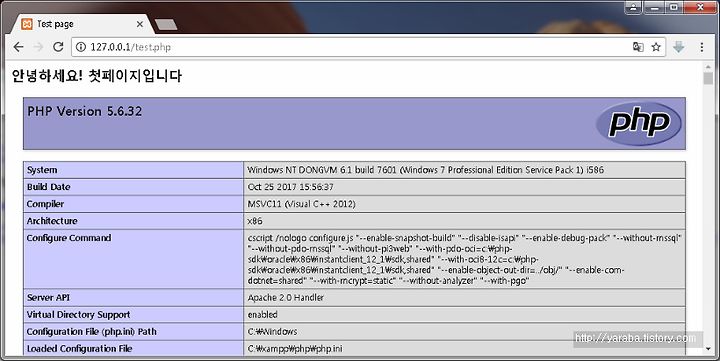Screen dimensions: 720x361
Task: Click the vertical scrollbar down arrow
Action: tap(708, 350)
